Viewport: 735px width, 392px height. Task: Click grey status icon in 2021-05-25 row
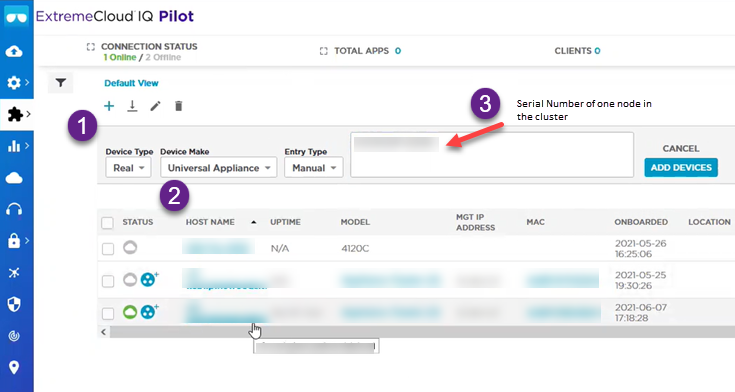130,280
